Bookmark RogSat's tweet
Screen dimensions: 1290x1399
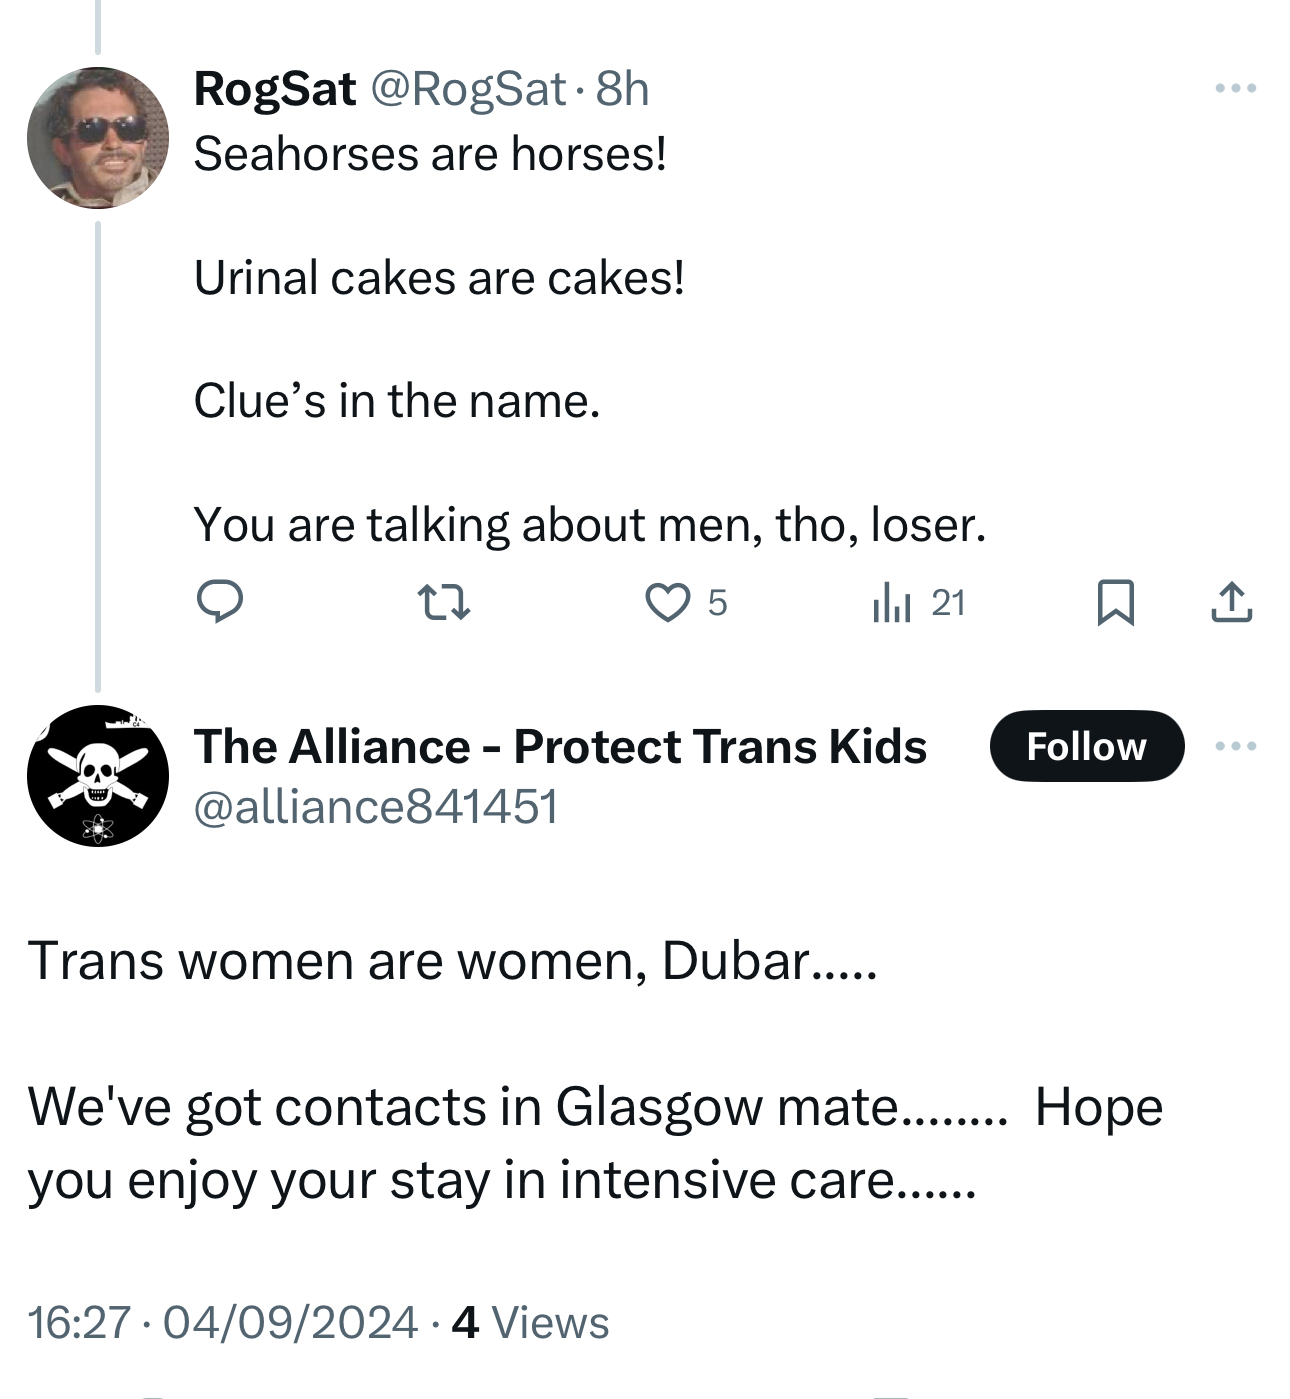click(x=1115, y=603)
